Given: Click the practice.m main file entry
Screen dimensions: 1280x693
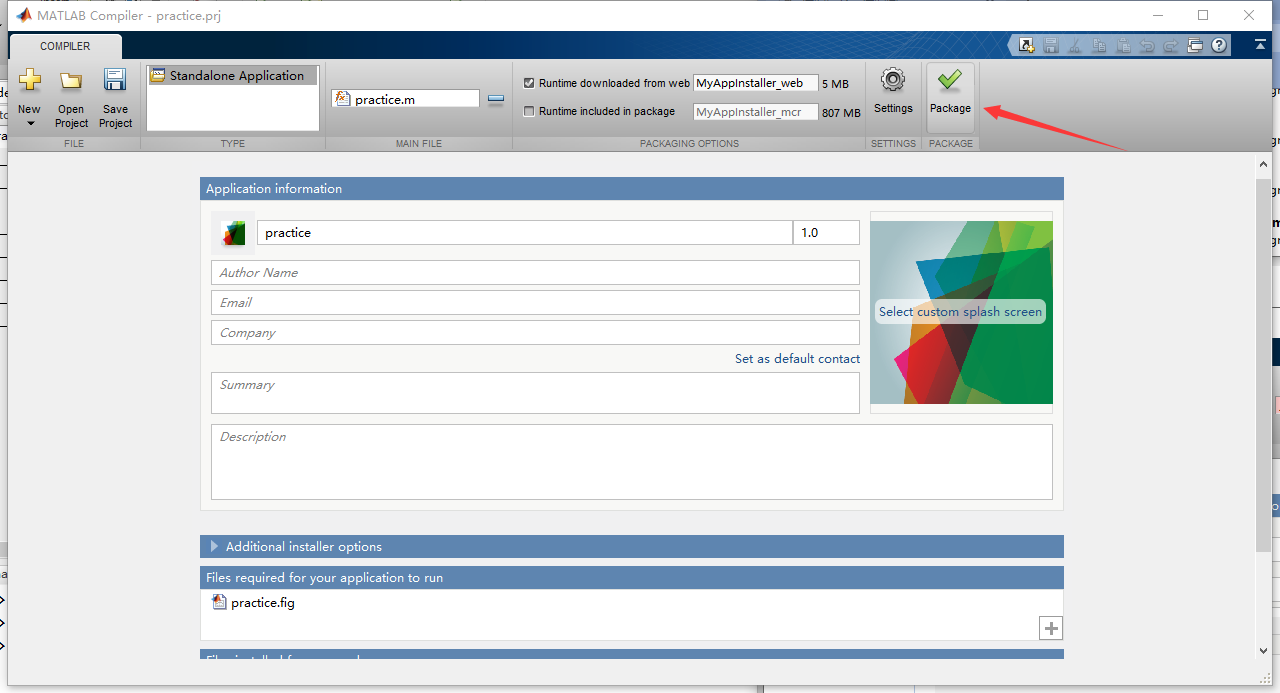Looking at the screenshot, I should tap(405, 99).
